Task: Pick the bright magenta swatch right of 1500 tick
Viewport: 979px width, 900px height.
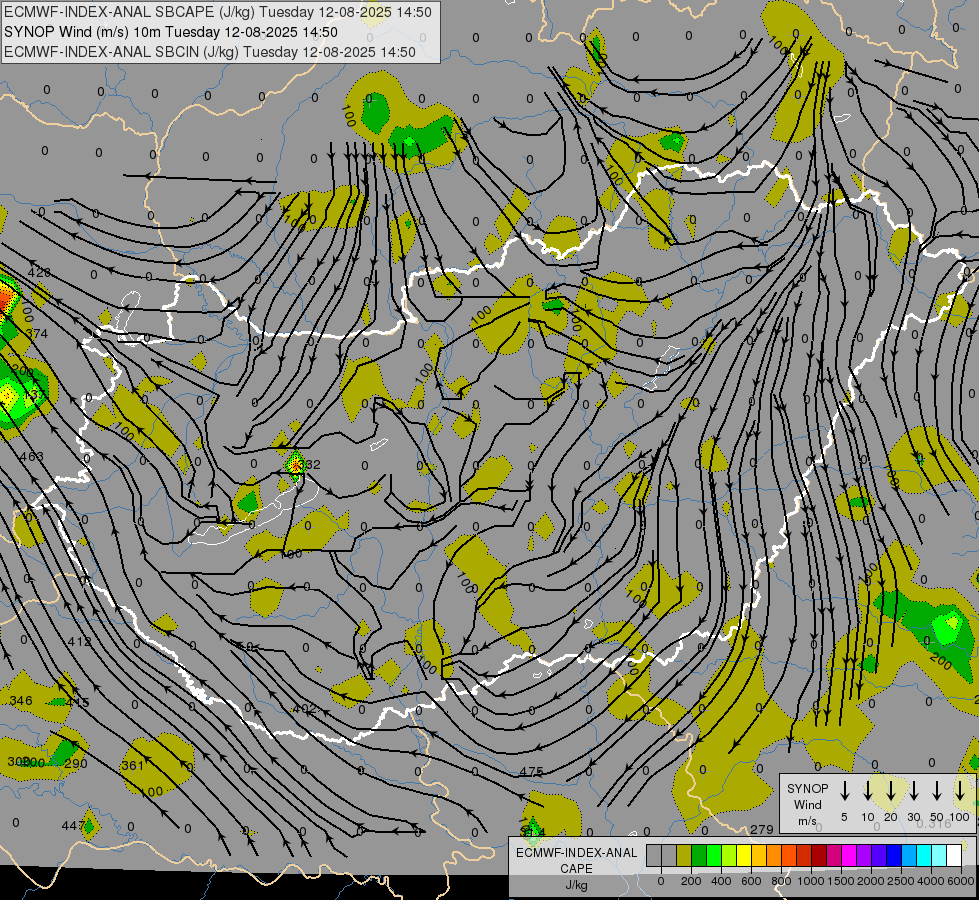Action: (x=849, y=856)
